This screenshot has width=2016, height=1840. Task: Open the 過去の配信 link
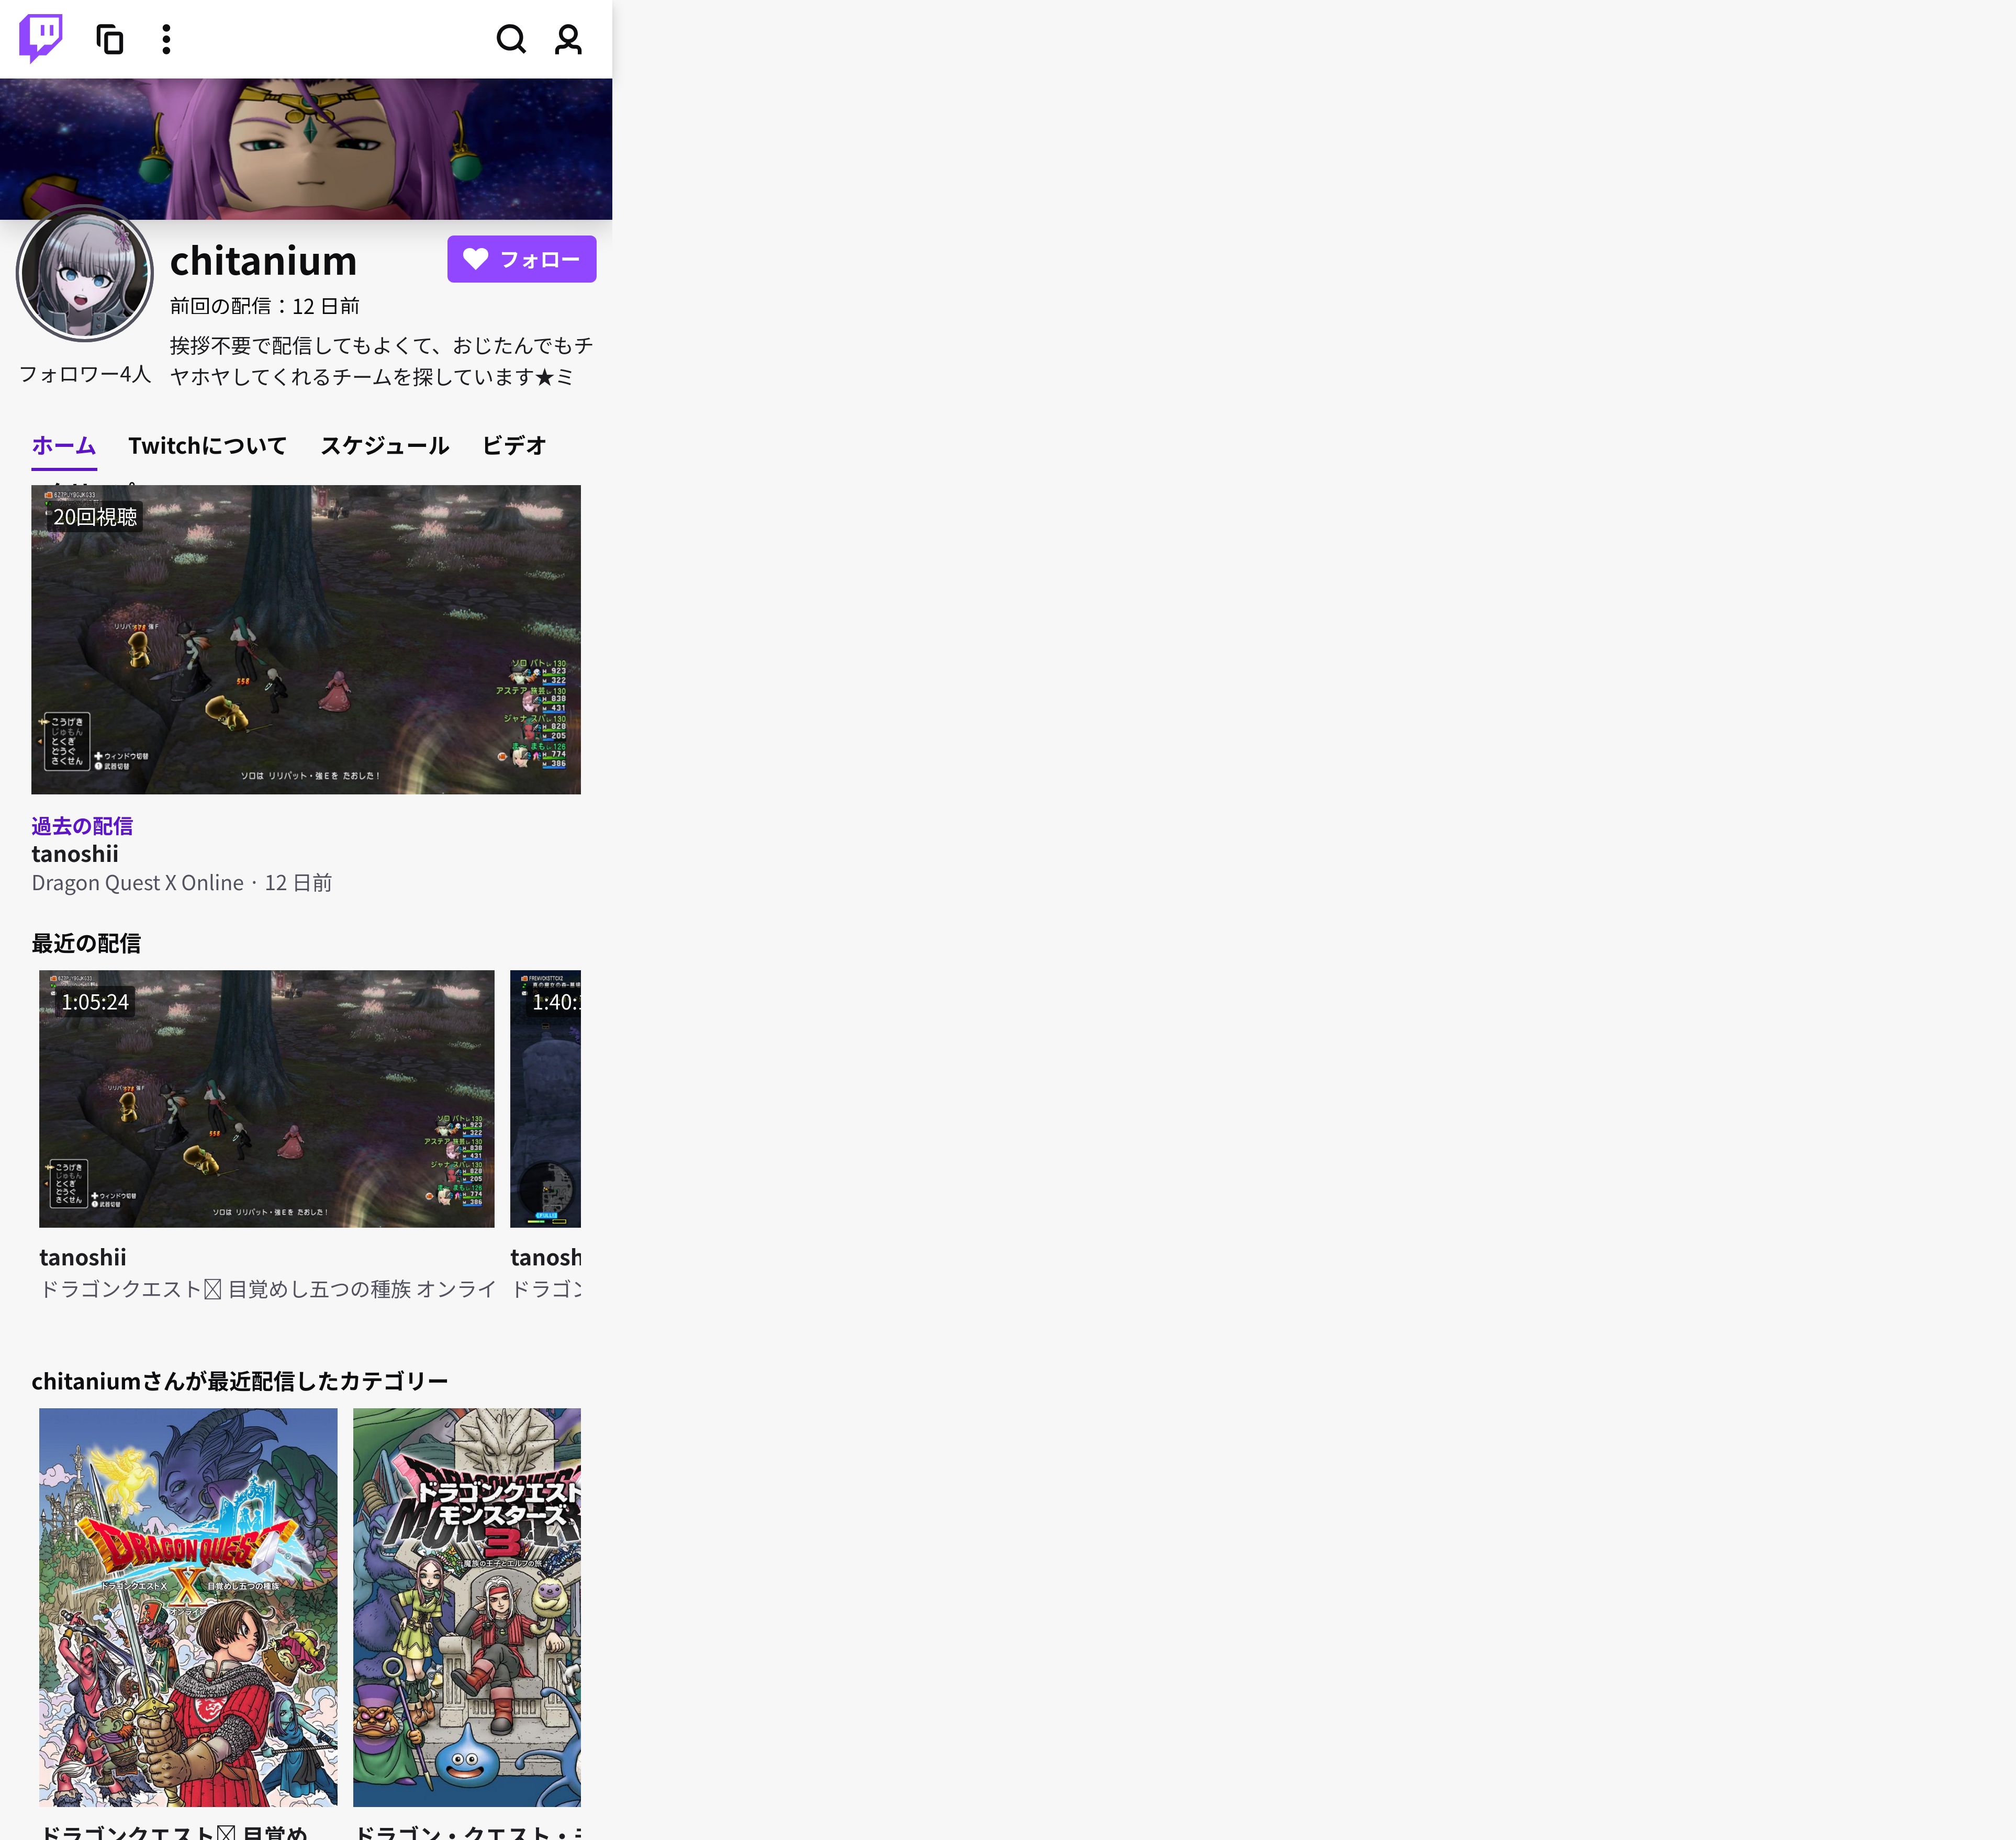coord(82,826)
